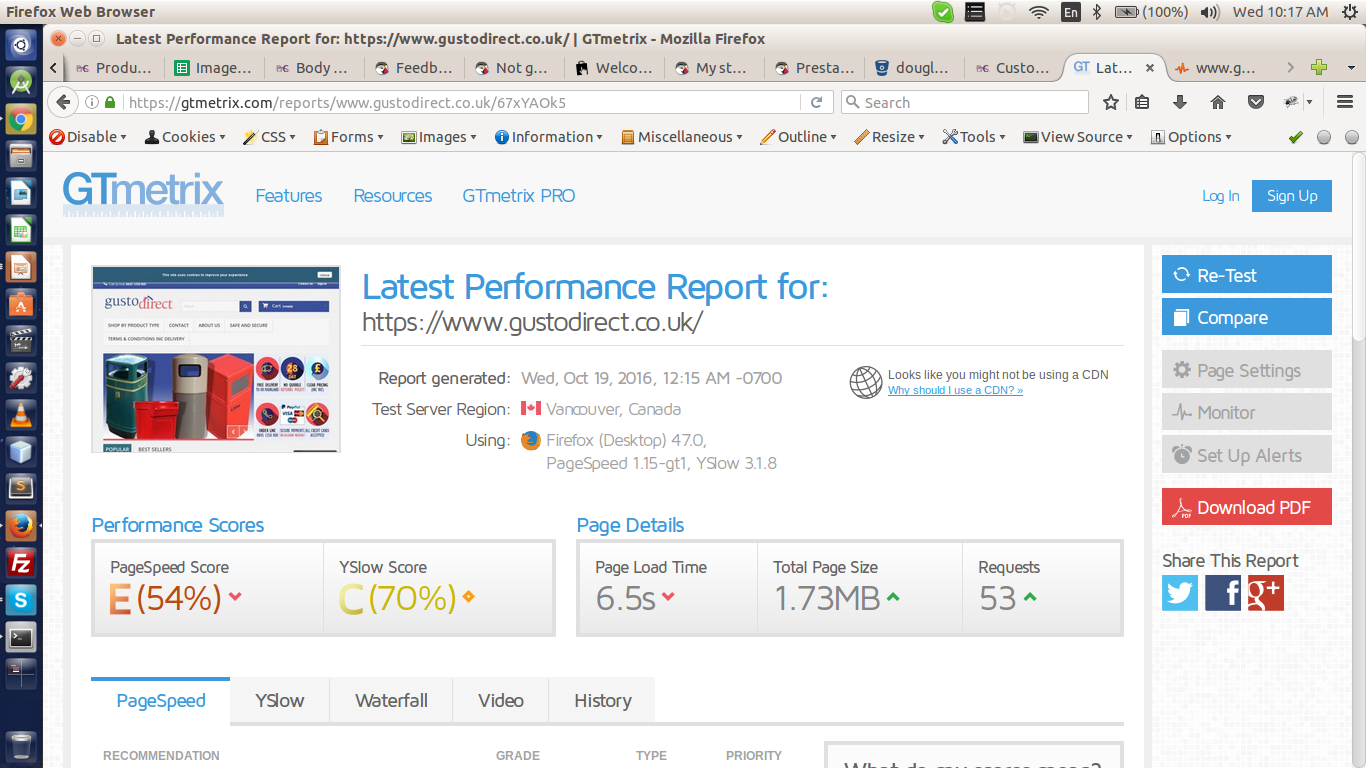Switch to the YSlow tab
The height and width of the screenshot is (768, 1366).
(279, 700)
